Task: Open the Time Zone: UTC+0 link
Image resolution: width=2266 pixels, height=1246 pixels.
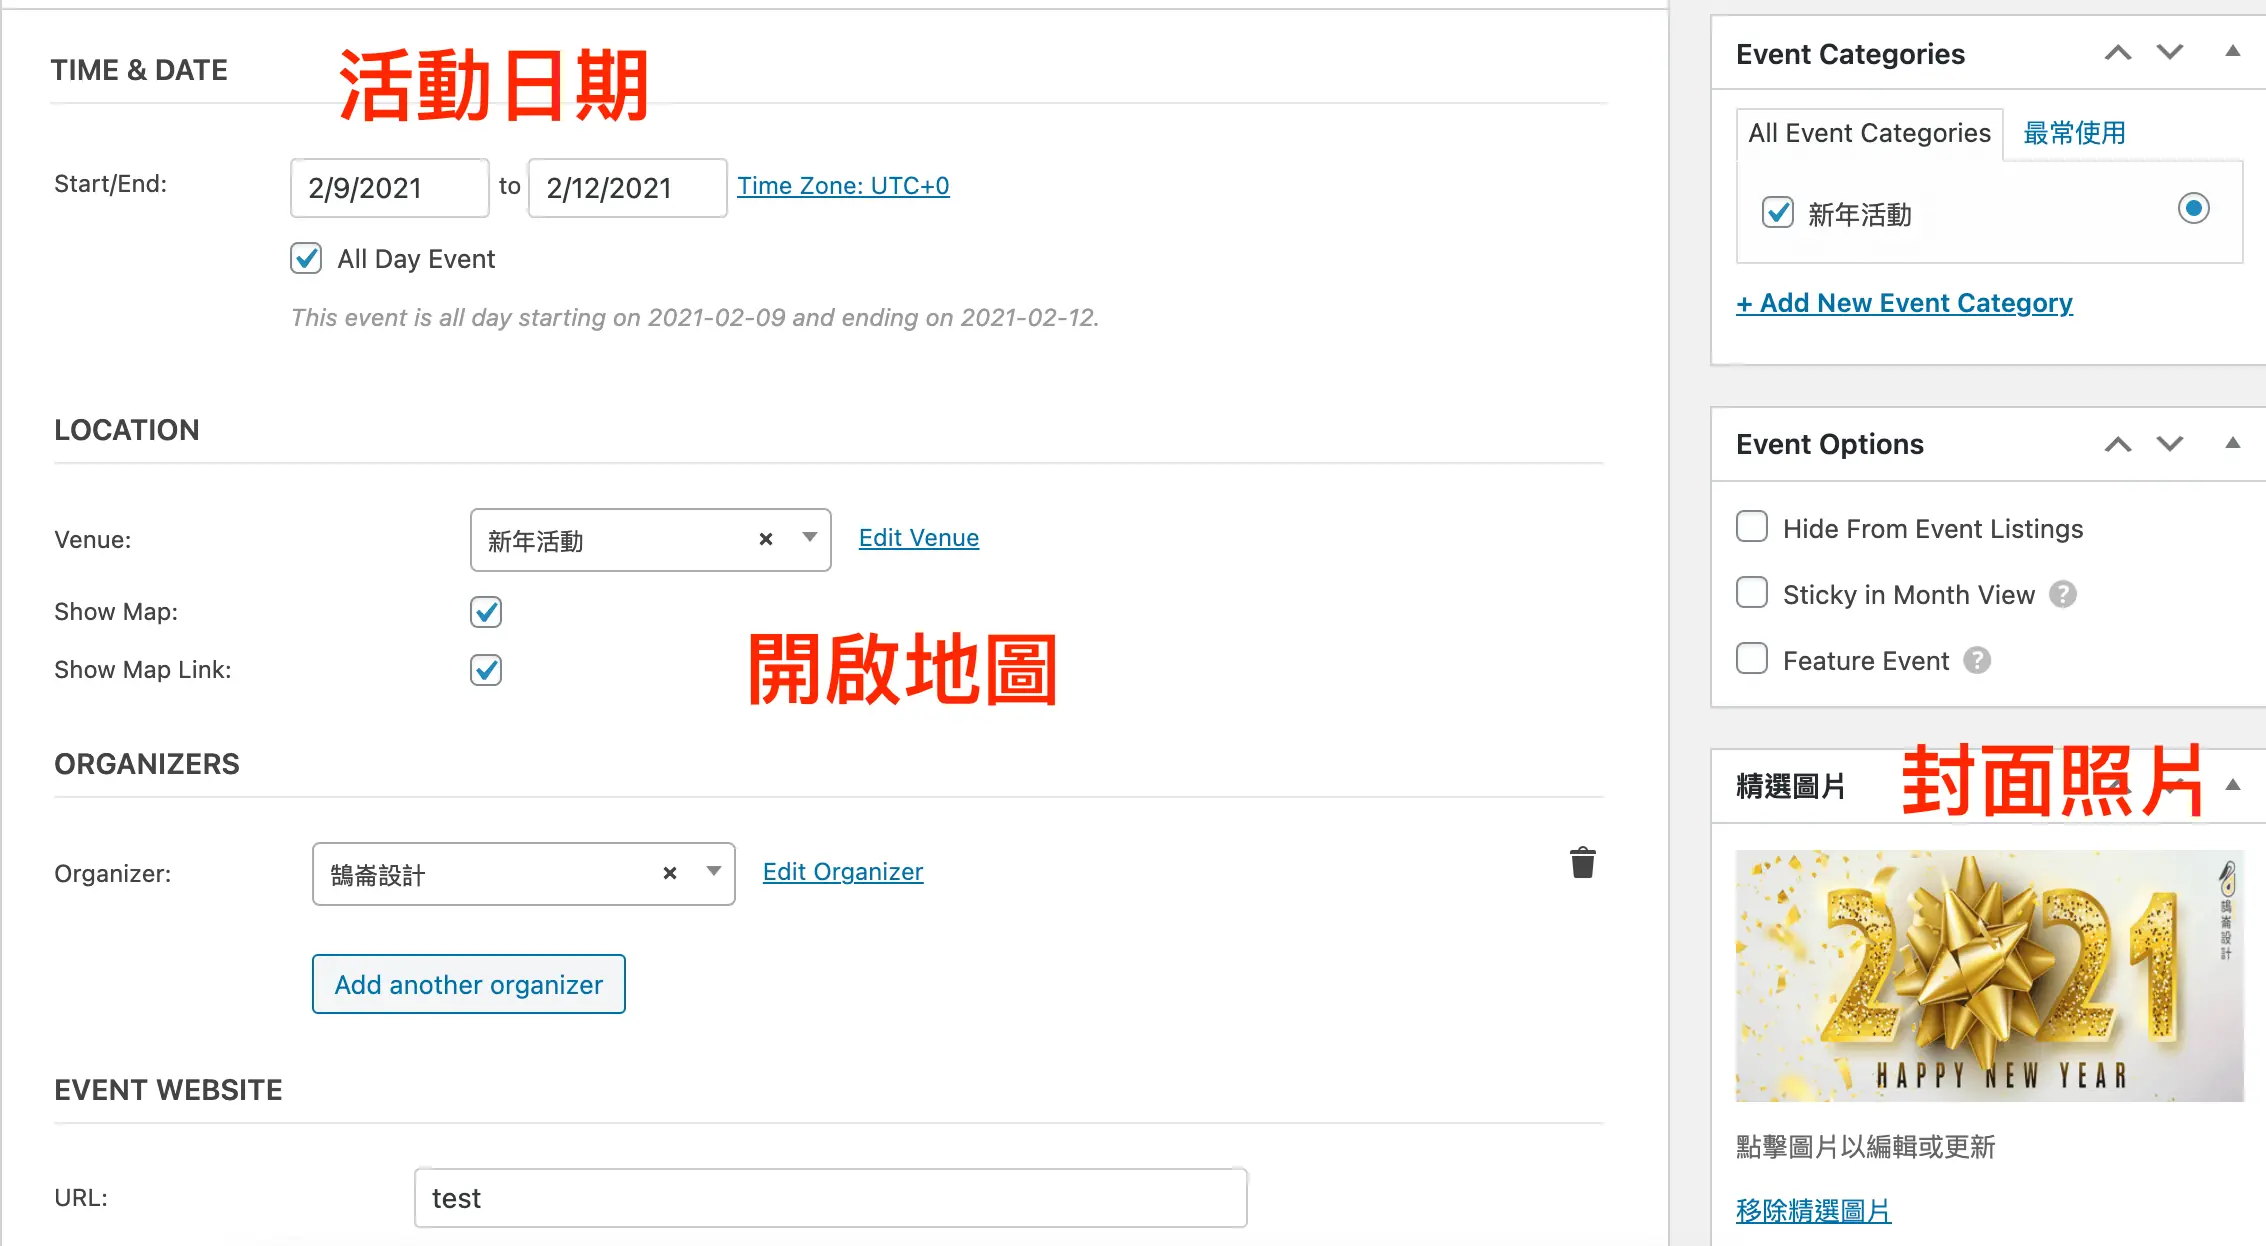Action: click(843, 186)
